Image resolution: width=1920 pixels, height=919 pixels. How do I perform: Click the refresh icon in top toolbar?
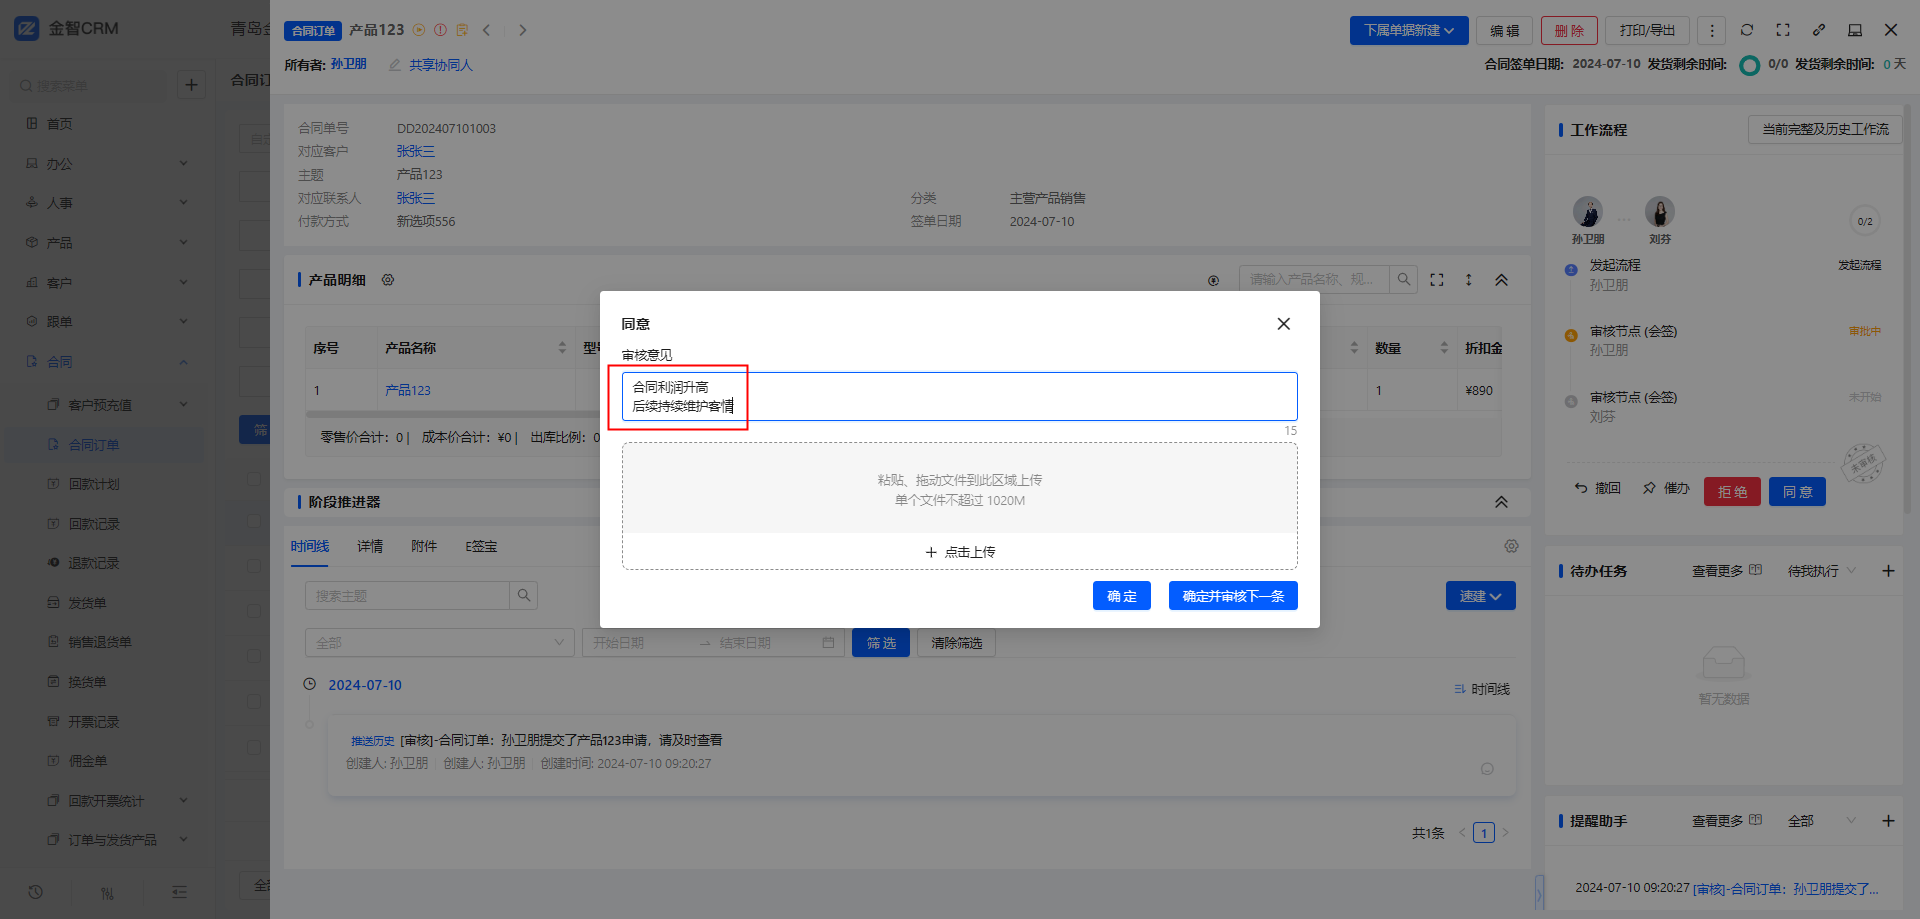pos(1747,30)
